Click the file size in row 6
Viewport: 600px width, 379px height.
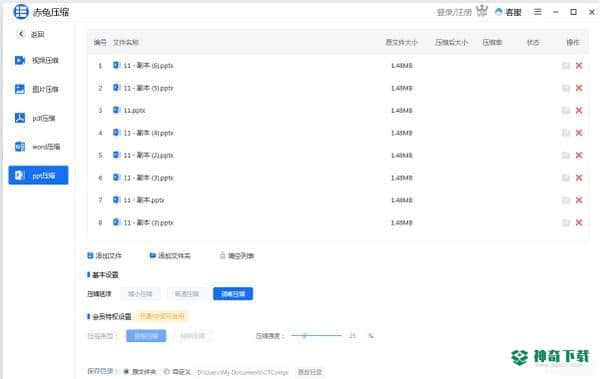click(x=402, y=178)
